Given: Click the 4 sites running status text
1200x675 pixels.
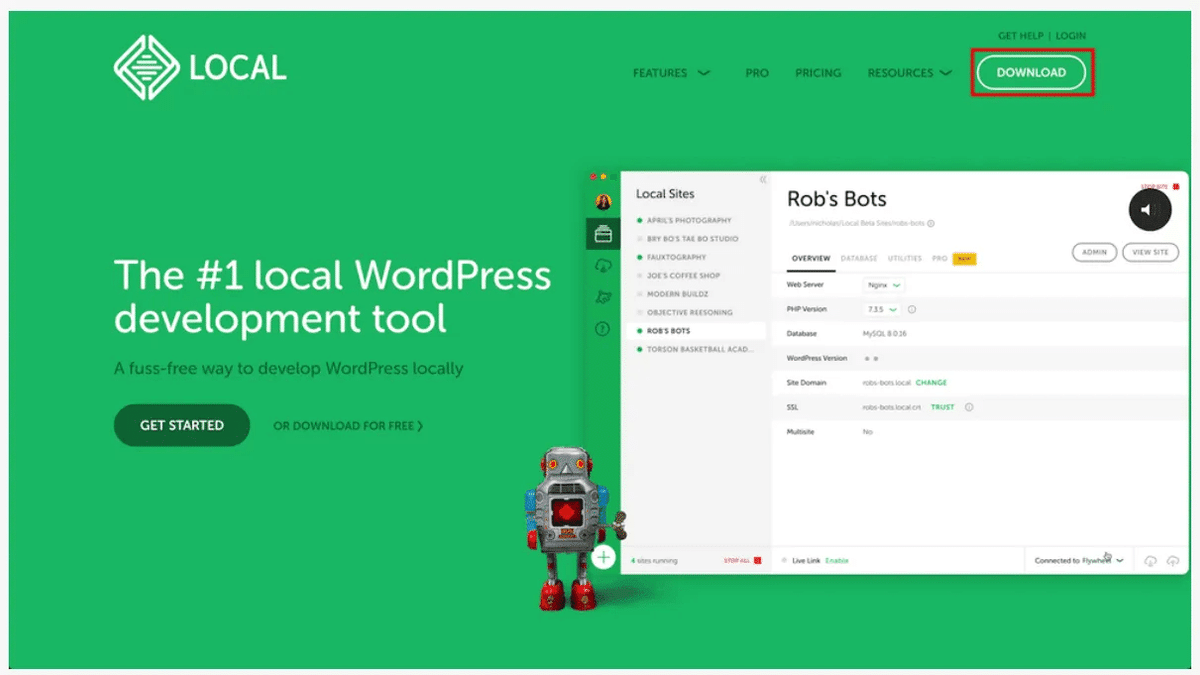Looking at the screenshot, I should [654, 561].
